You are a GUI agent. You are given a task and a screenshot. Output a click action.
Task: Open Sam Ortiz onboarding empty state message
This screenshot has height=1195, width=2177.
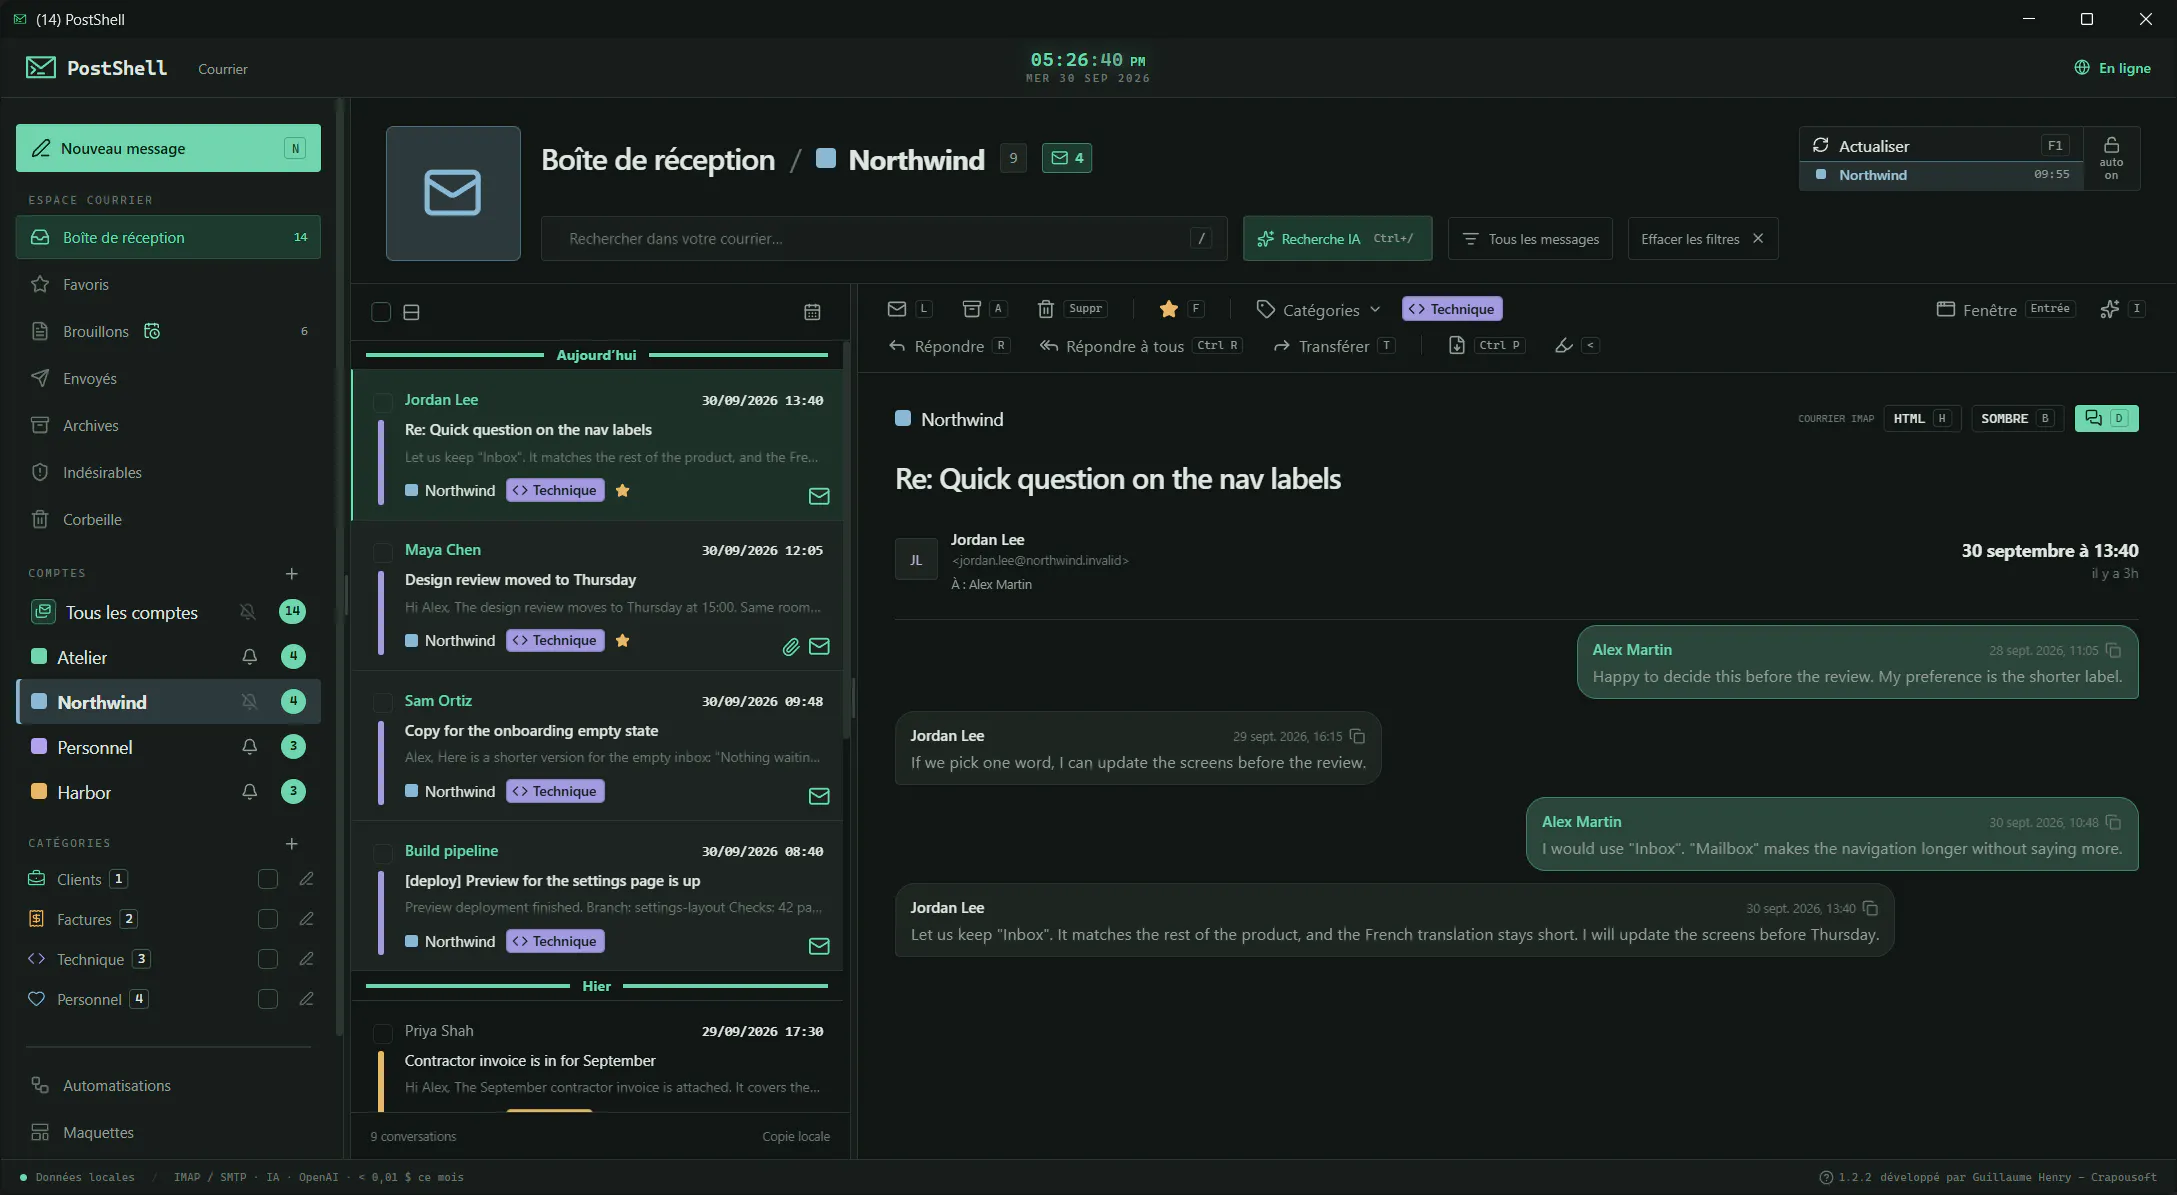click(597, 746)
